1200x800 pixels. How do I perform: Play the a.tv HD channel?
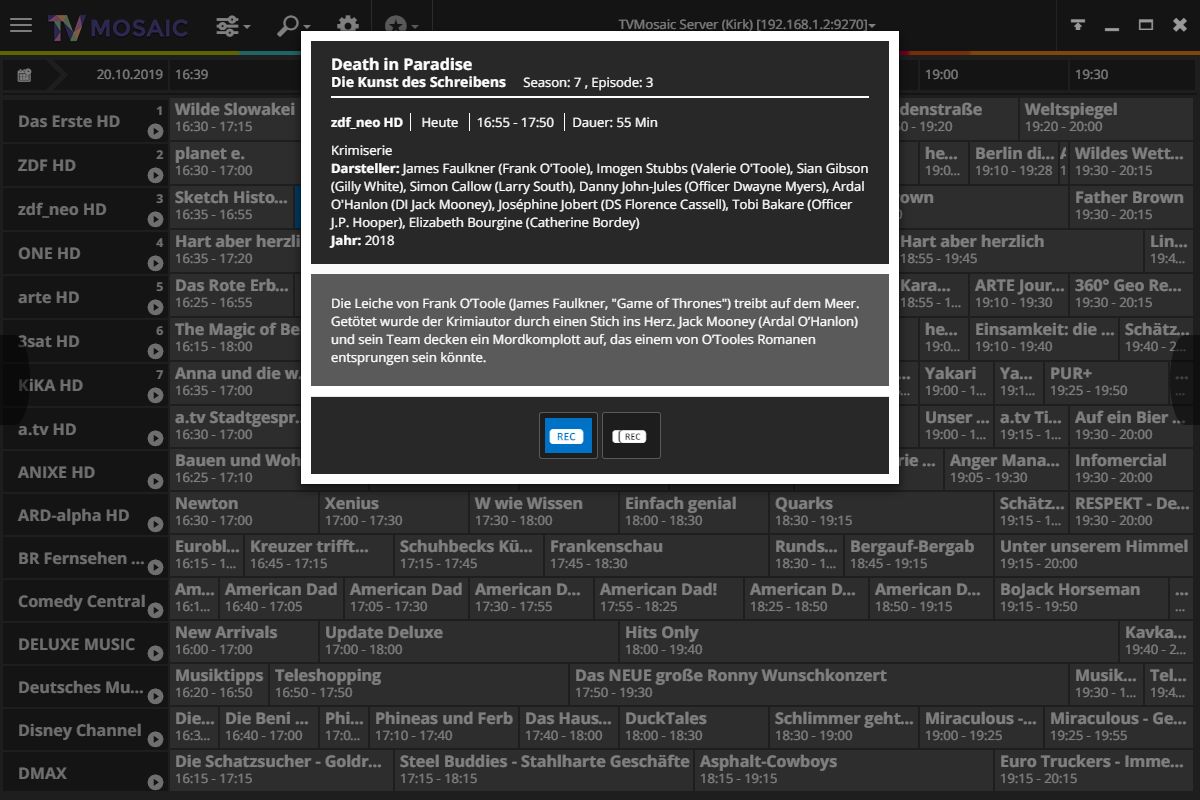tap(155, 438)
